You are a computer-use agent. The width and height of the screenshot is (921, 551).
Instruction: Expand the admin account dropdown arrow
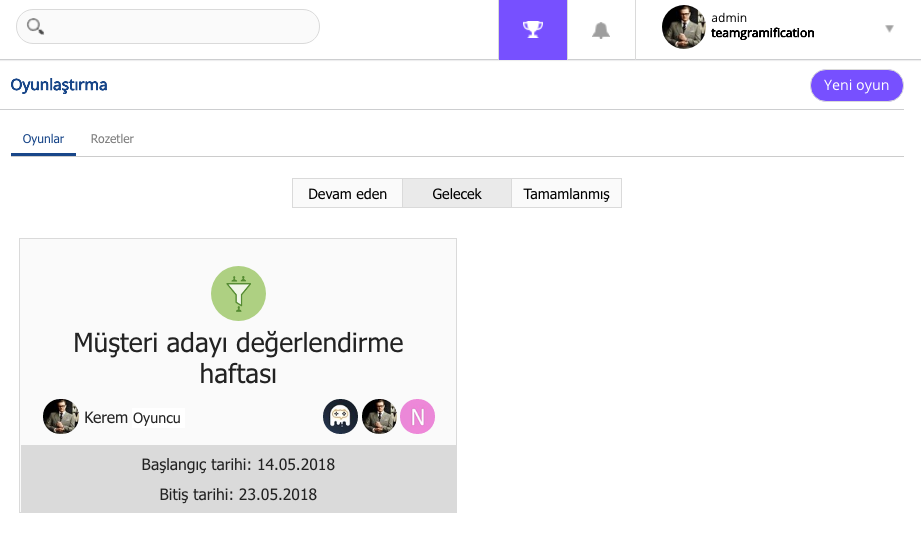point(889,28)
